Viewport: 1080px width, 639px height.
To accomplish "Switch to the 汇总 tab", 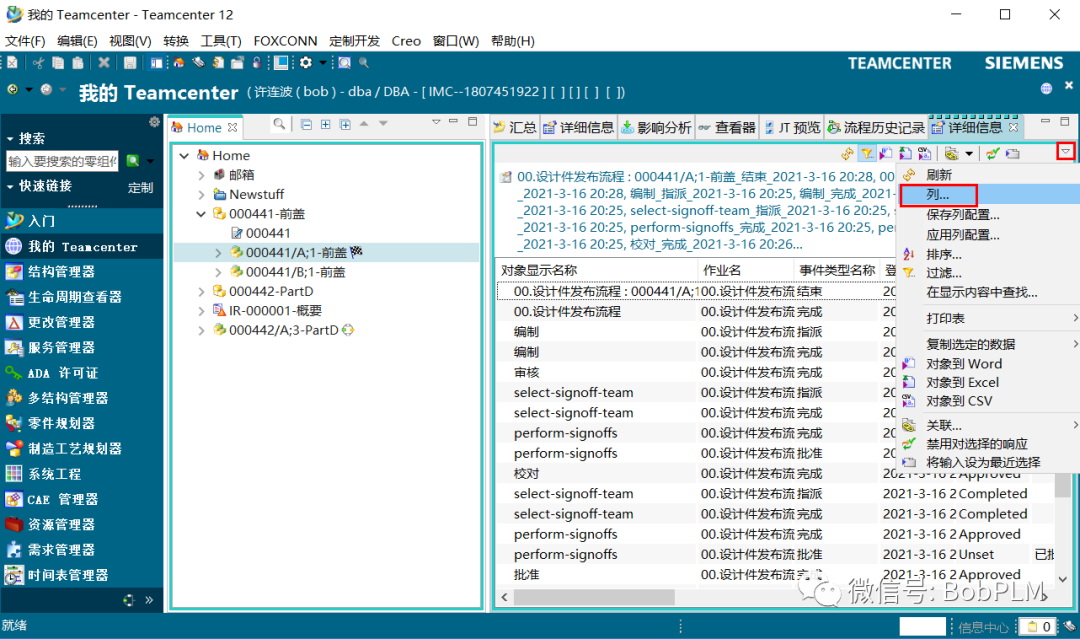I will [x=515, y=127].
